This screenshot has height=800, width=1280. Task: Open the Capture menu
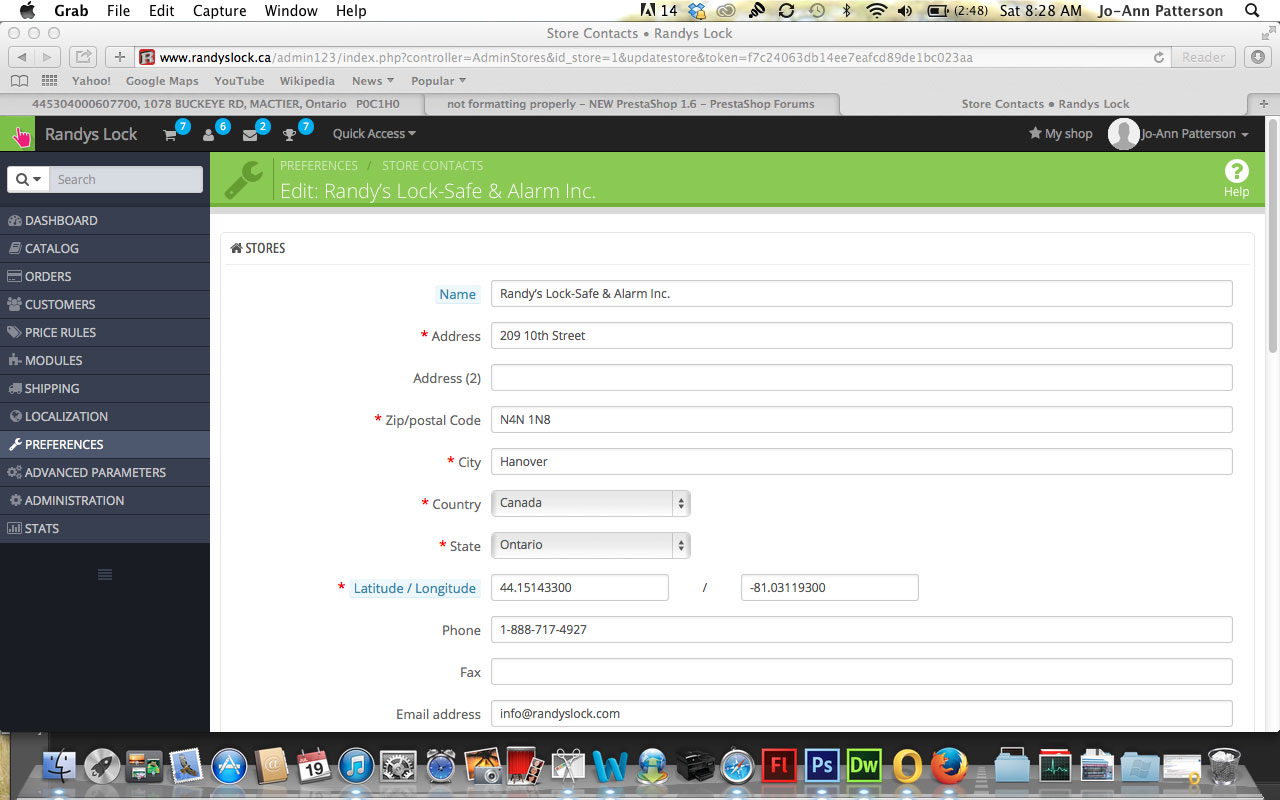219,11
